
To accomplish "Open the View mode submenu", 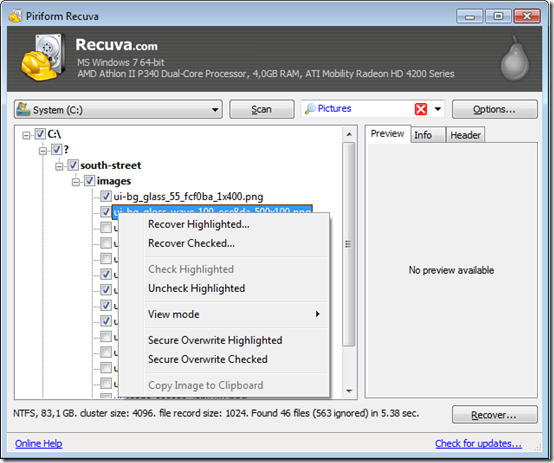I will (235, 314).
